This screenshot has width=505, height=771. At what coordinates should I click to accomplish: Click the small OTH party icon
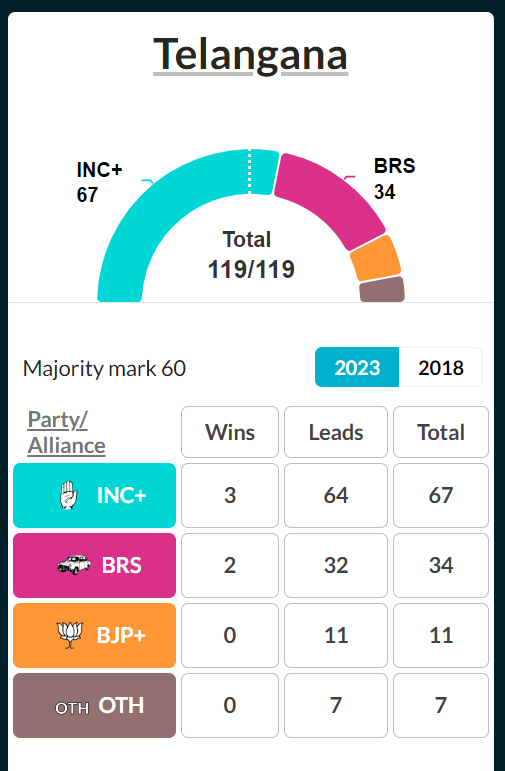72,708
